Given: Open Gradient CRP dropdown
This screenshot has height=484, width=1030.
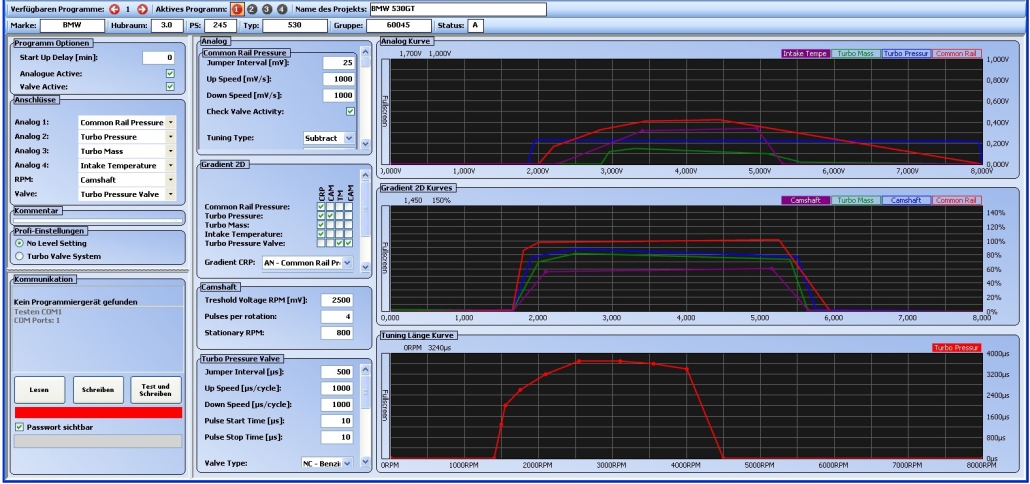Looking at the screenshot, I should [347, 263].
